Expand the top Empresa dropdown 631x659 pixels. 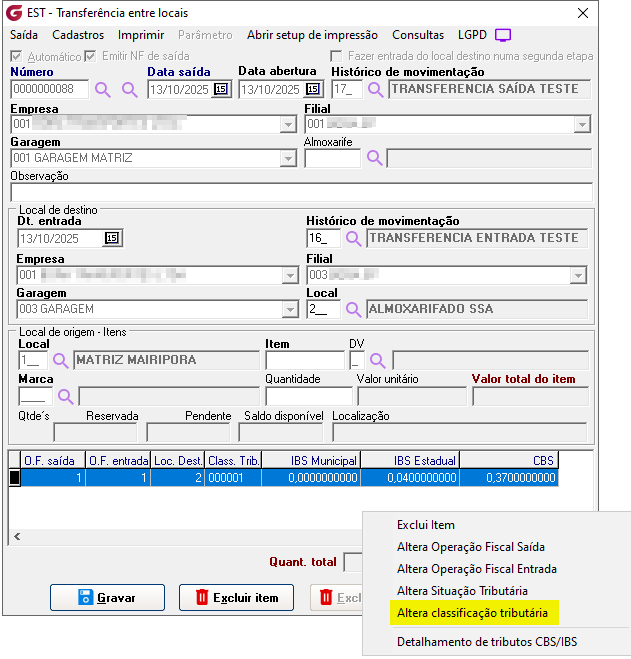coord(288,124)
